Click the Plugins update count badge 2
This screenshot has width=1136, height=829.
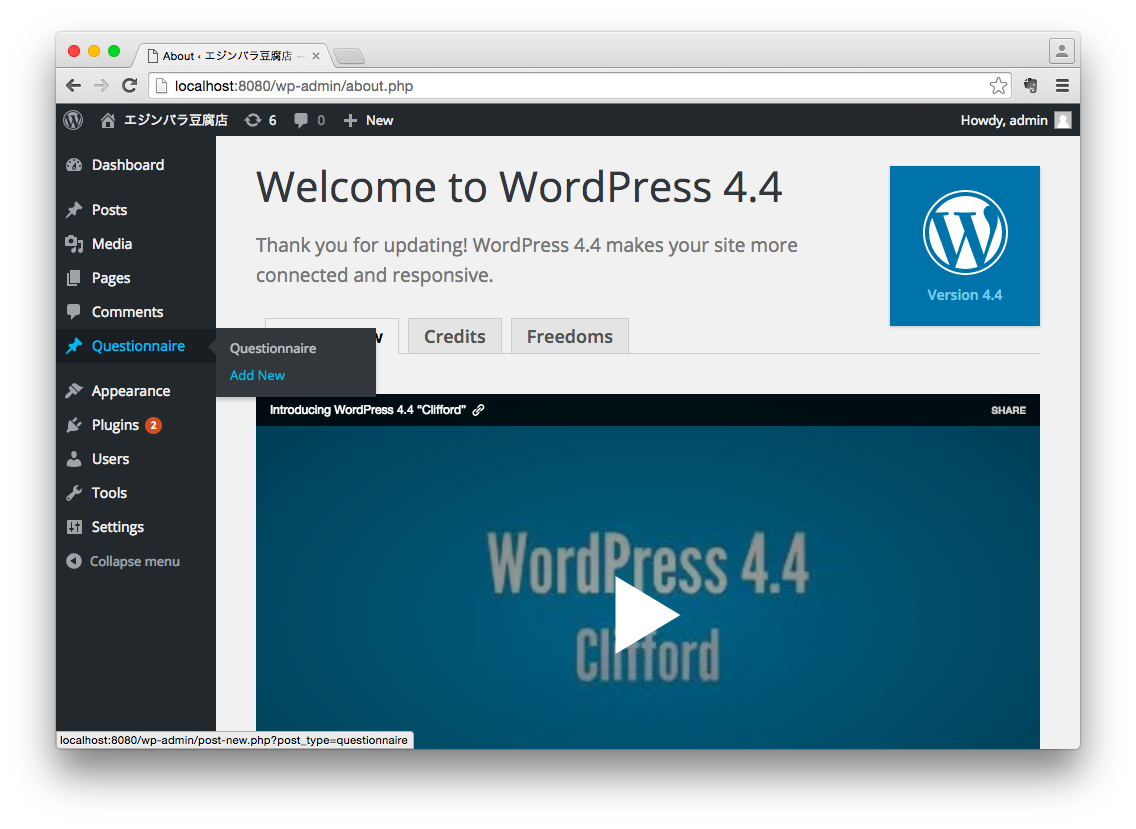tap(153, 425)
